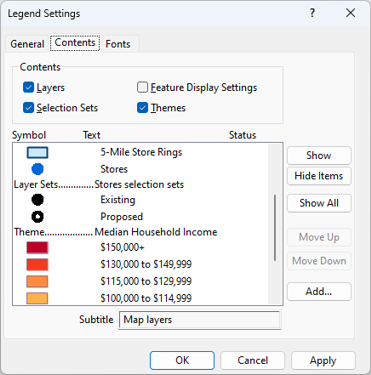Screen dimensions: 371x375
Task: Click the Proposed ring symbol
Action: click(37, 217)
